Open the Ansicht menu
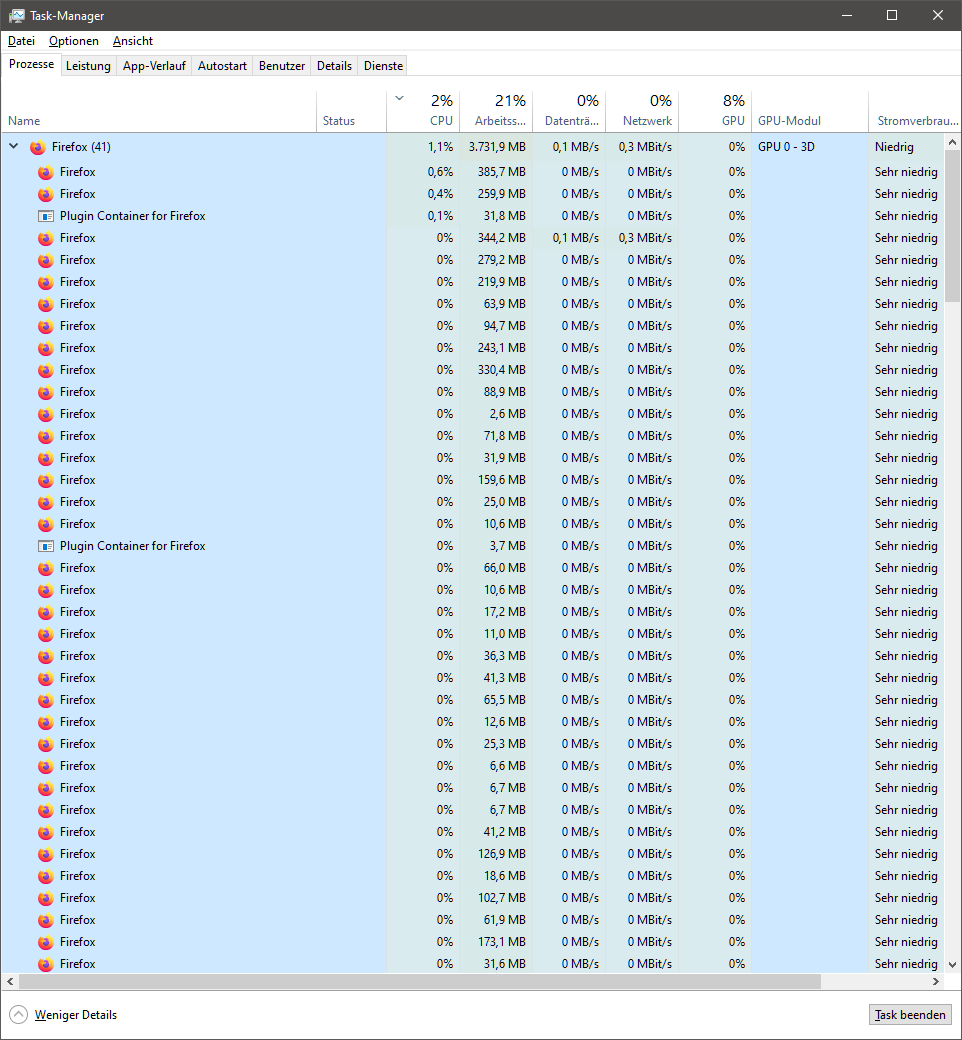The height and width of the screenshot is (1040, 962). pyautogui.click(x=133, y=41)
